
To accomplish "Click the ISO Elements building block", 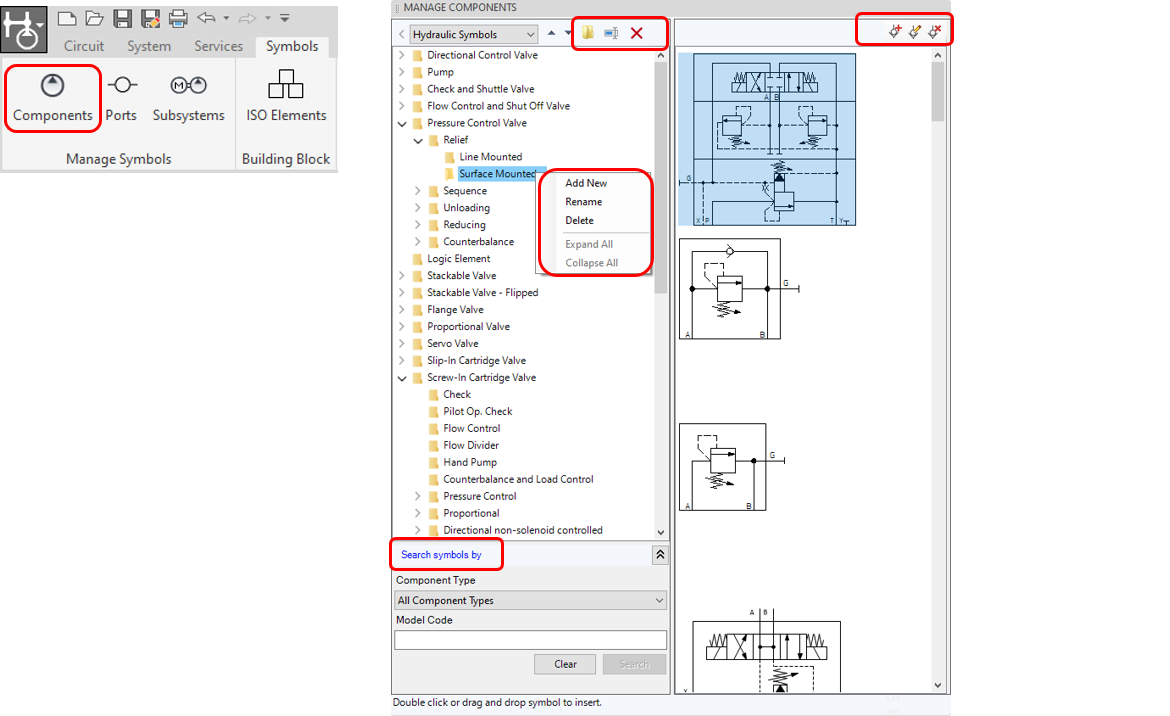I will point(285,97).
